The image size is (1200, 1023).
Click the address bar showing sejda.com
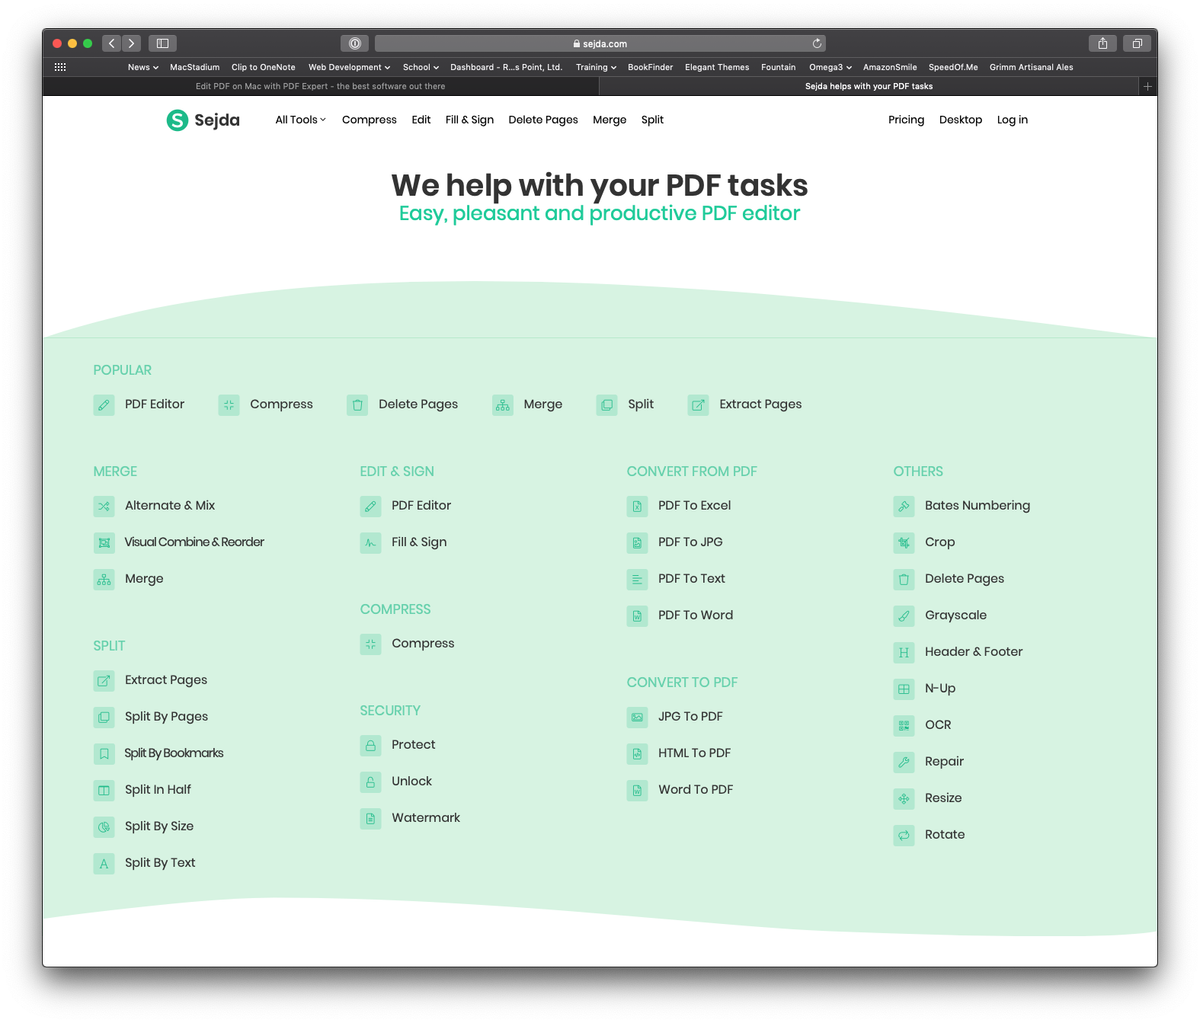point(600,43)
